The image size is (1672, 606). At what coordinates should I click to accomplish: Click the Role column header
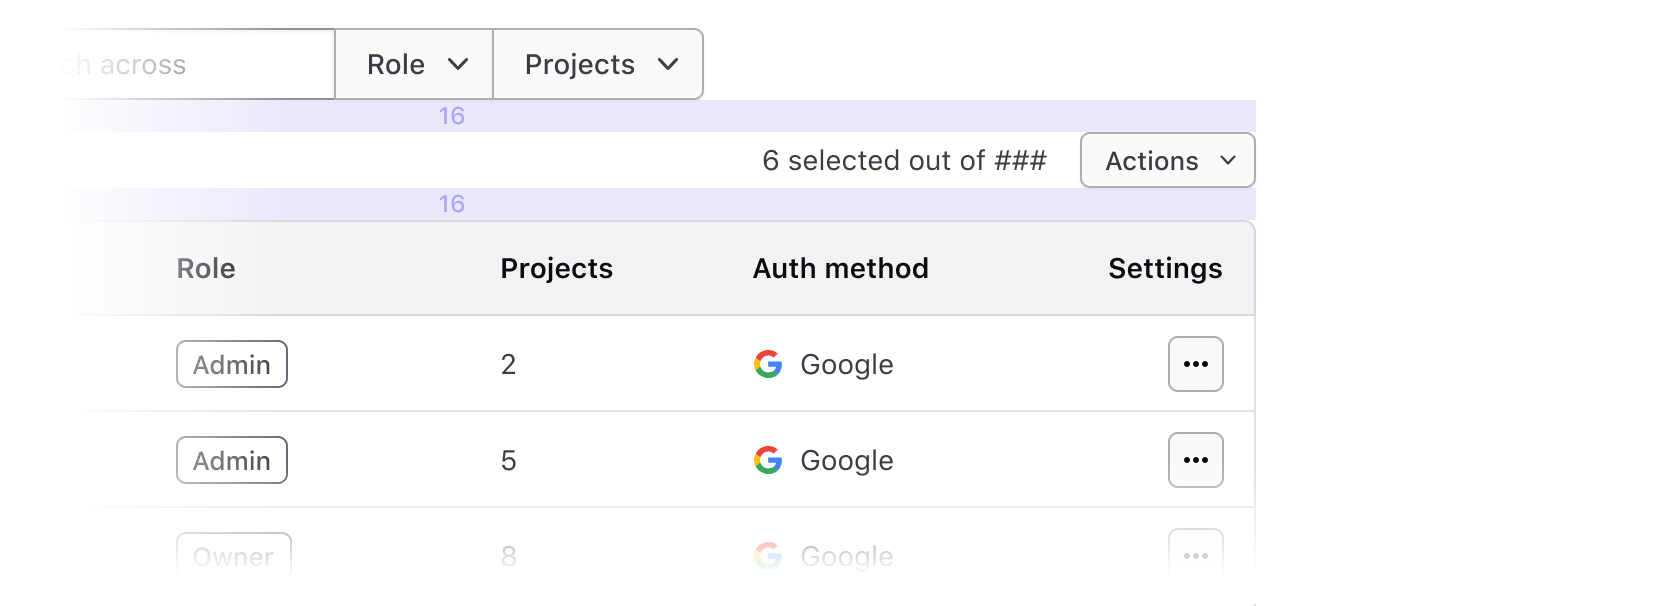coord(206,269)
